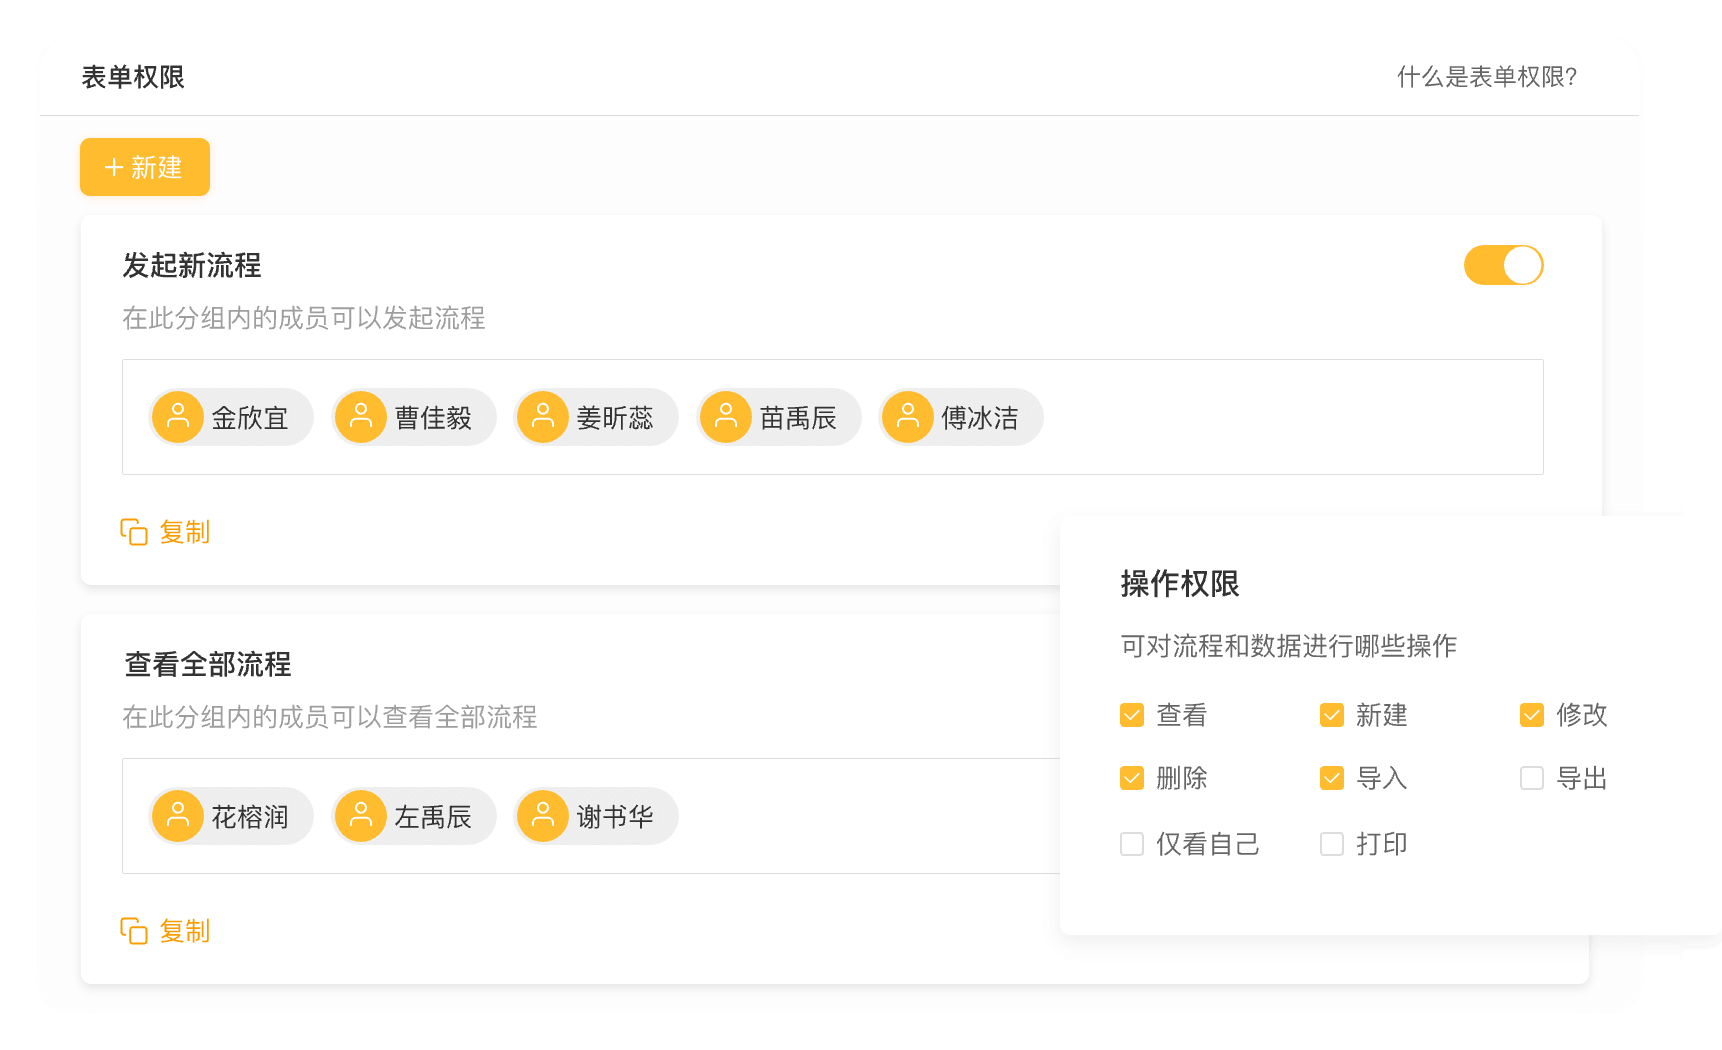The image size is (1722, 1050).
Task: Click the avatar icon of 傅冰洁
Action: (x=908, y=417)
